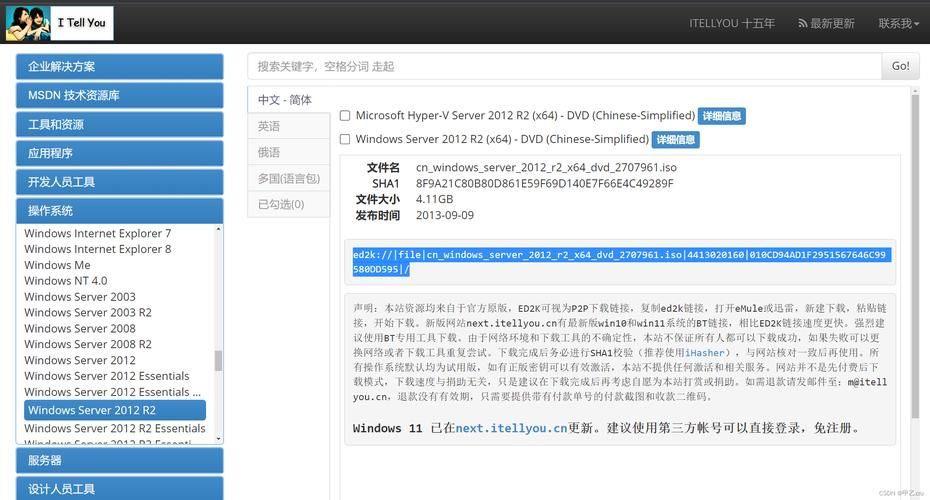This screenshot has height=500, width=930.
Task: Open the ITELLYOU 十五年 link
Action: 732,23
